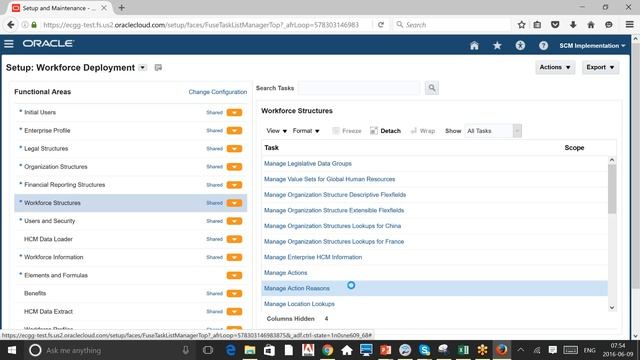Open help question mark icon

[x=543, y=46]
